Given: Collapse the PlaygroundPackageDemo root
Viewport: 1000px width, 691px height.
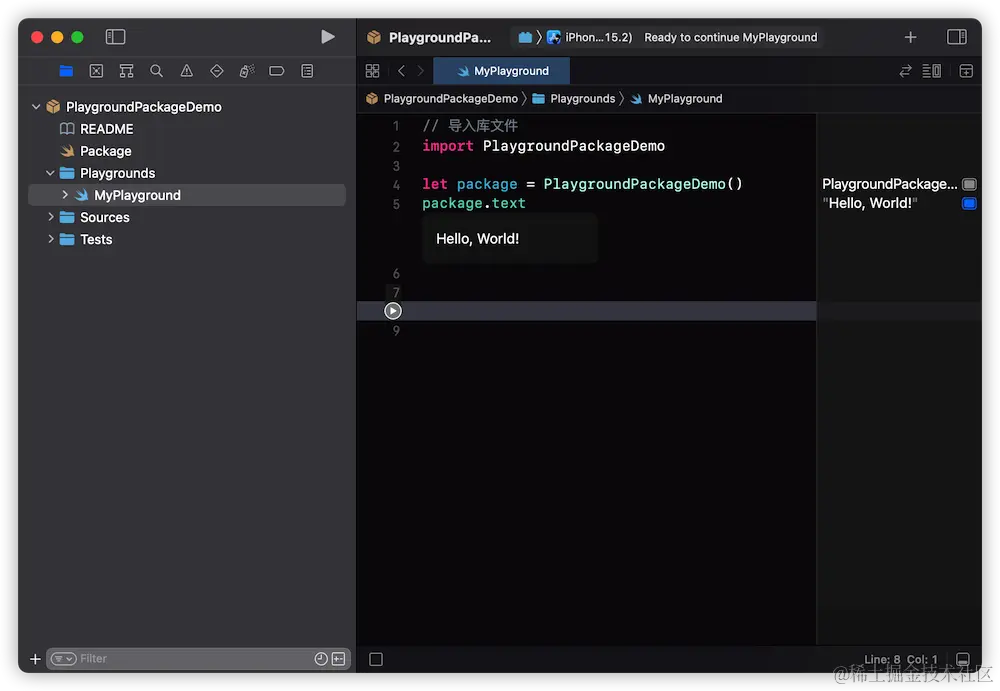Looking at the screenshot, I should (36, 107).
